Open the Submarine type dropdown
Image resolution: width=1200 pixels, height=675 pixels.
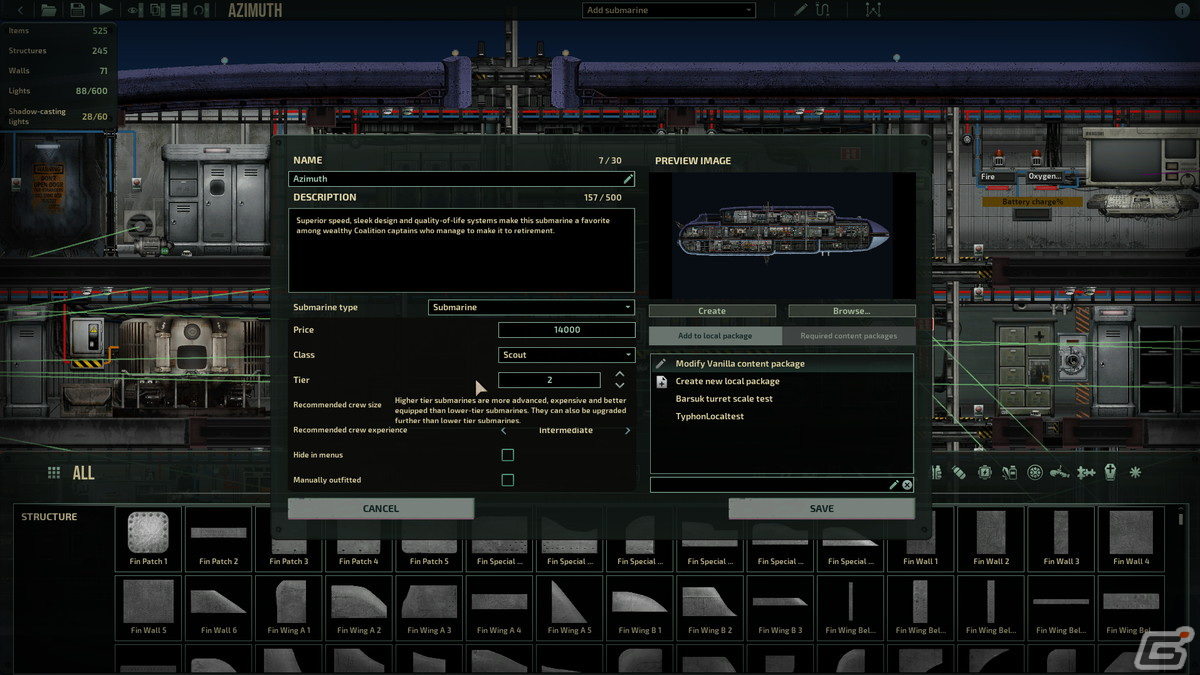[532, 307]
